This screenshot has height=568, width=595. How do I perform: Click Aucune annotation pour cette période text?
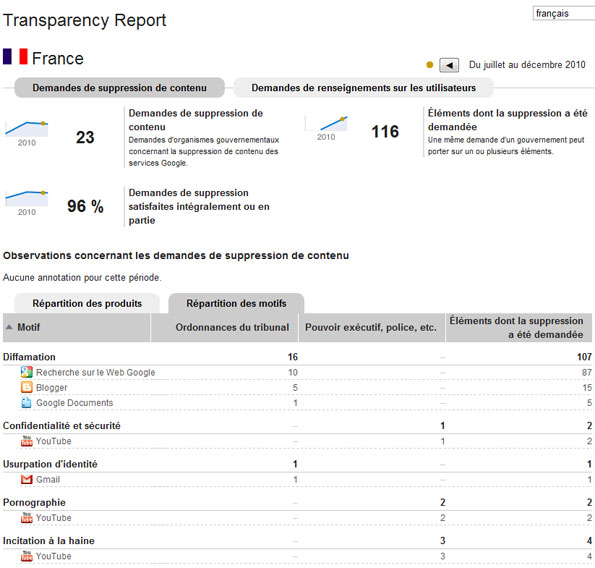(82, 277)
